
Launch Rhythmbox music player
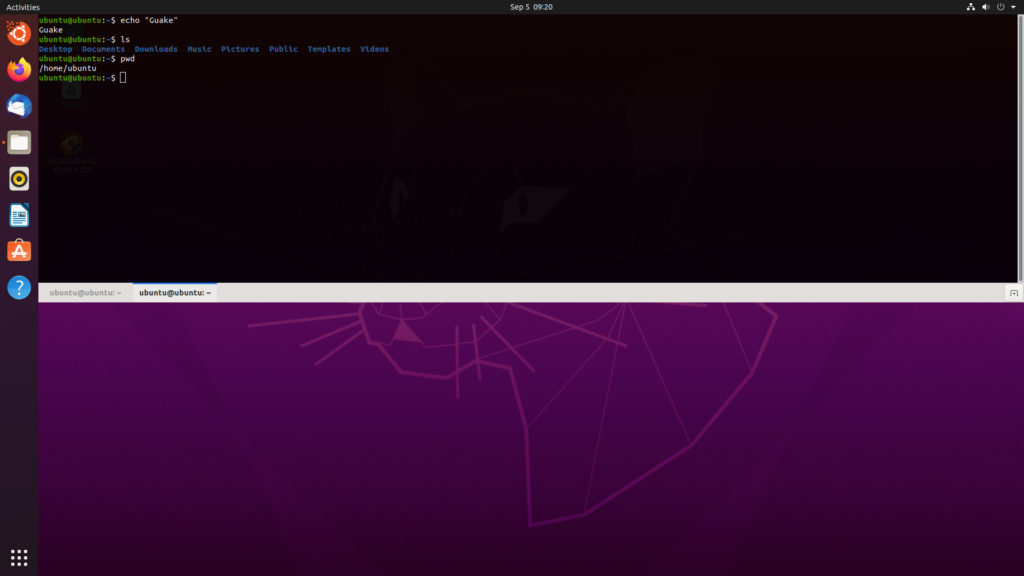pos(19,179)
